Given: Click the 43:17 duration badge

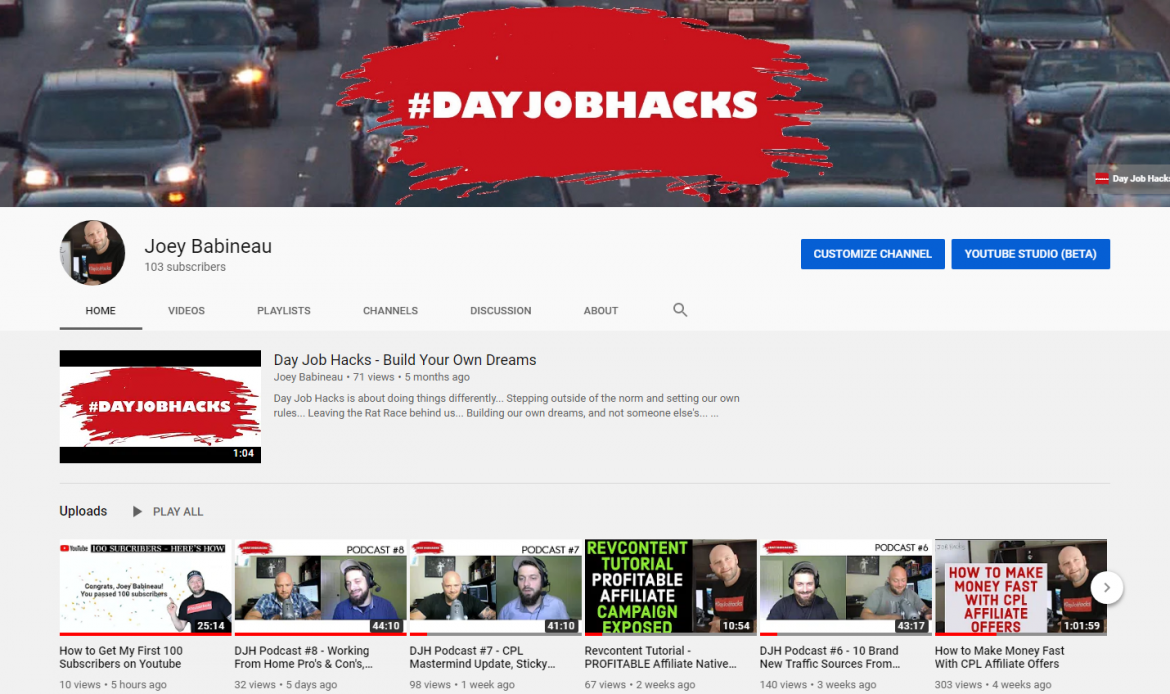Looking at the screenshot, I should pos(910,625).
